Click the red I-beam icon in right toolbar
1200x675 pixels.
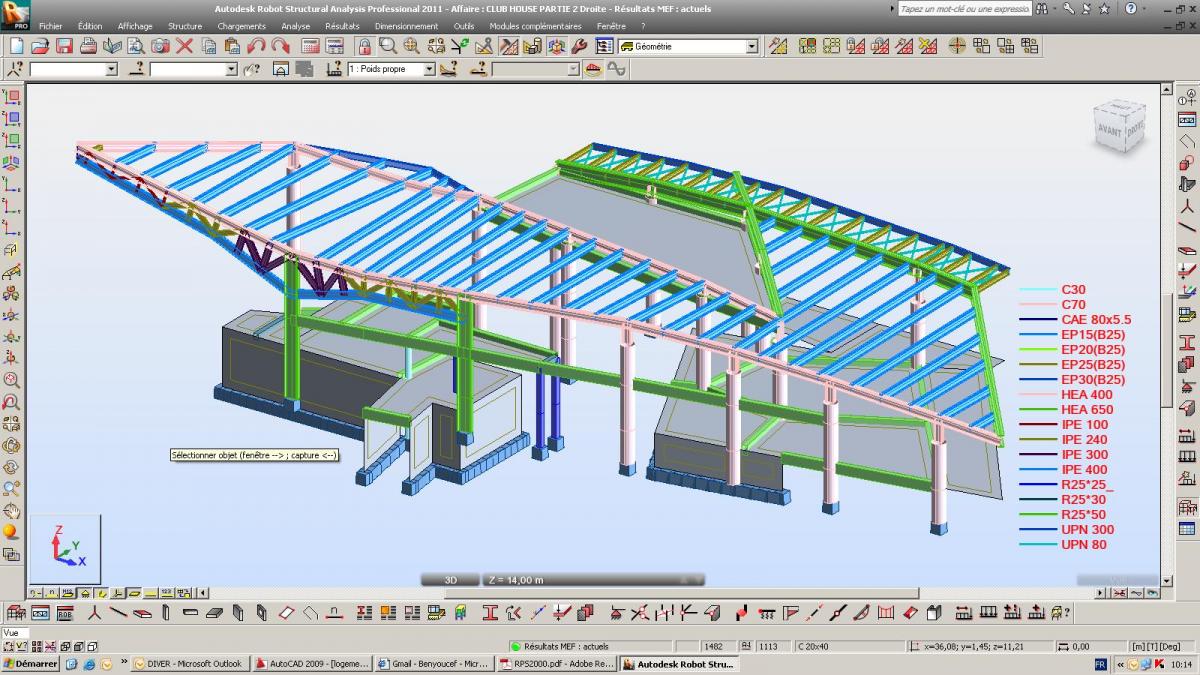click(1187, 342)
